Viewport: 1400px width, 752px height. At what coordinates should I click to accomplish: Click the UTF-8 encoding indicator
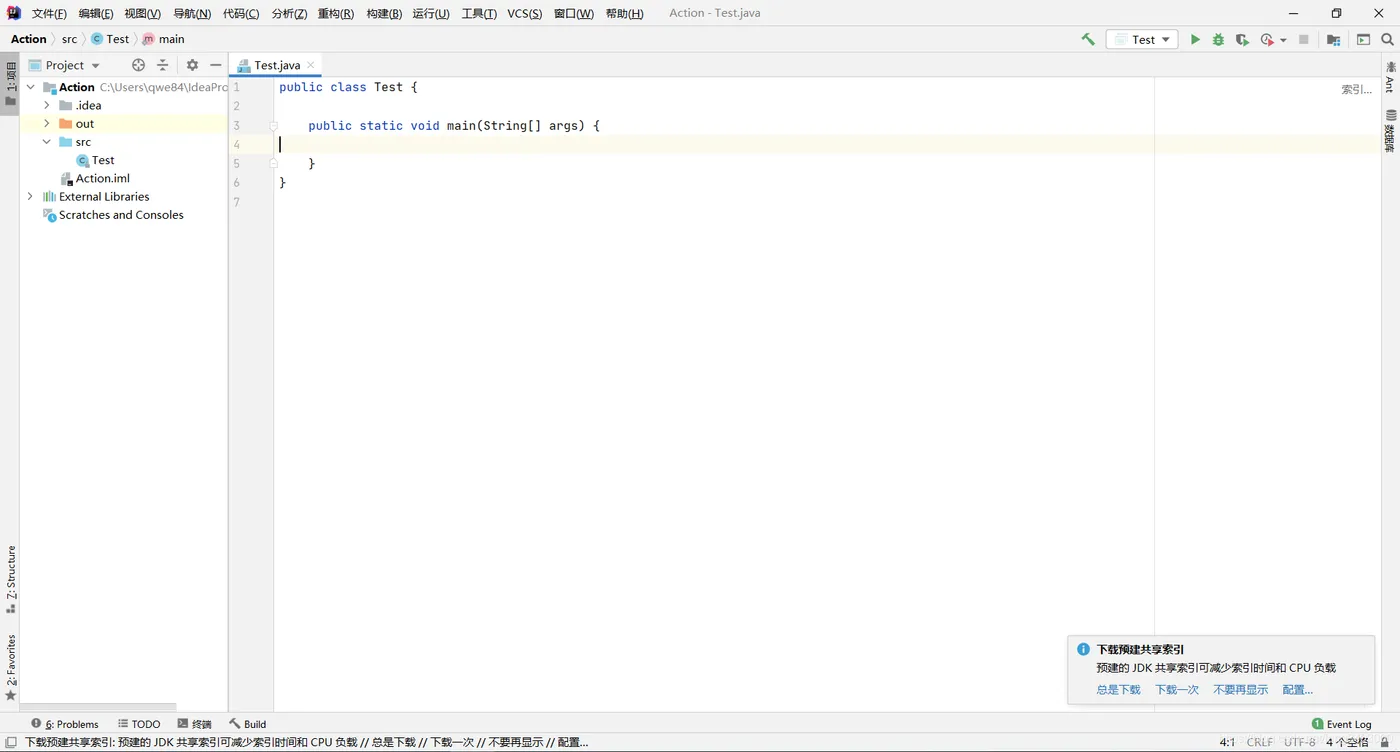1299,742
